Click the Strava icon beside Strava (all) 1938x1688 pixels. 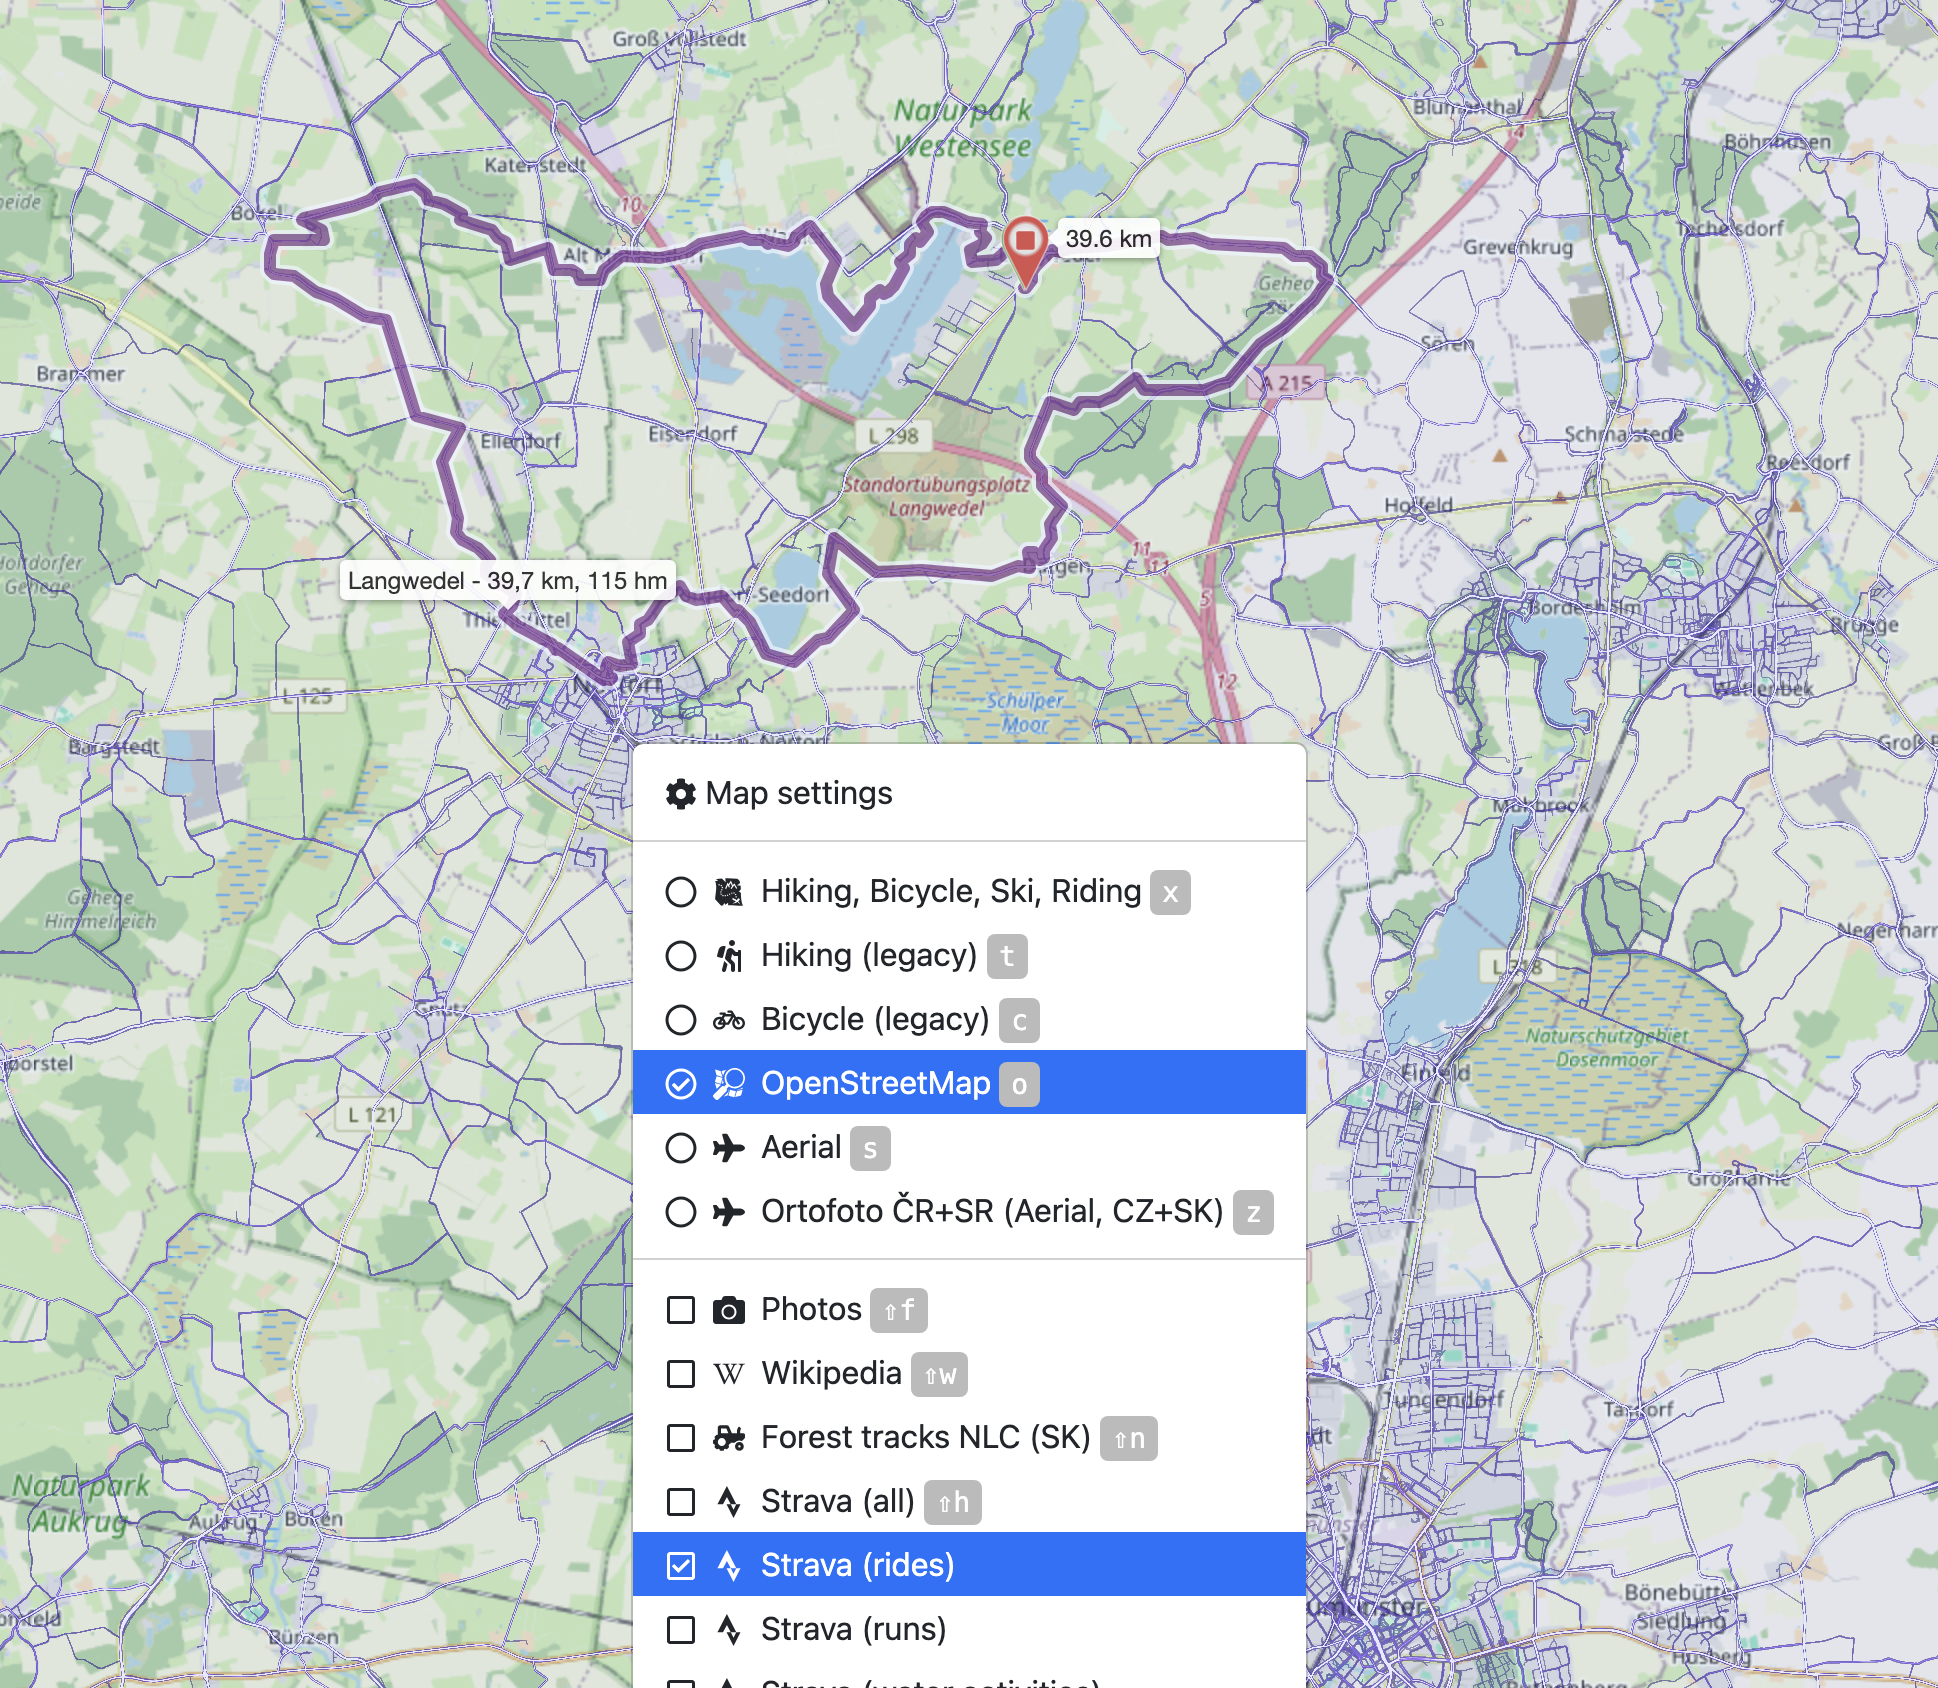coord(729,1502)
